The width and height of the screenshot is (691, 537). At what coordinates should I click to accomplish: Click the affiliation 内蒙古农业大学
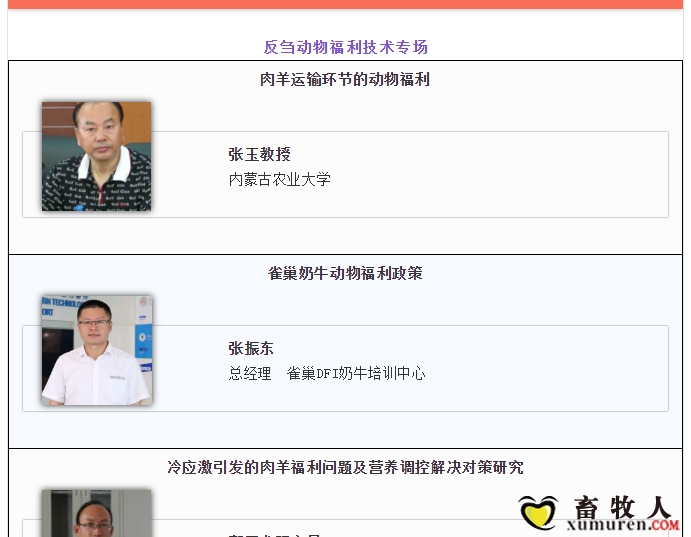[279, 179]
